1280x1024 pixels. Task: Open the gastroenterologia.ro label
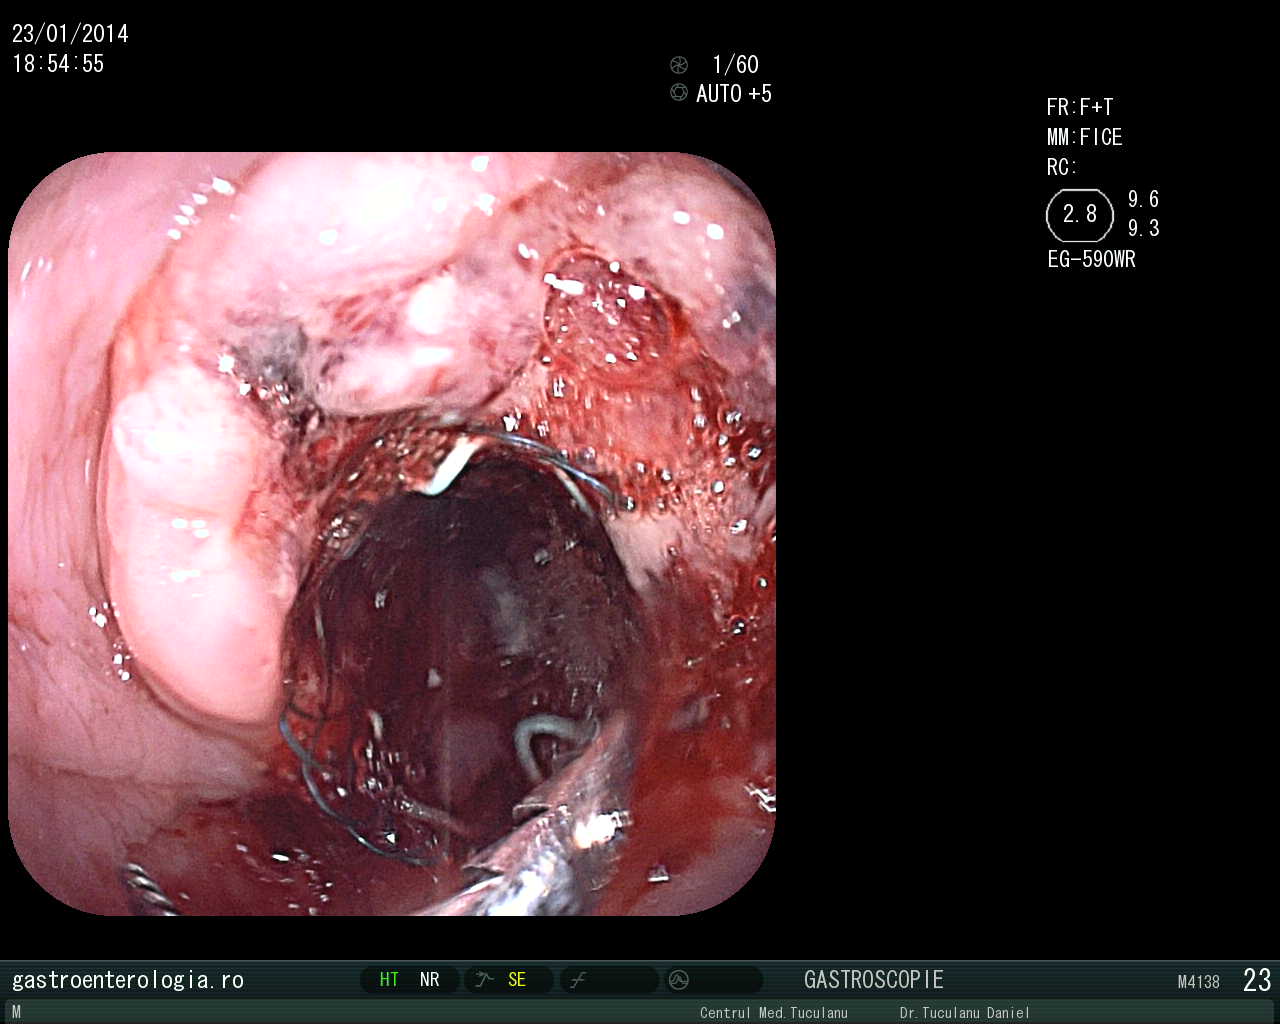click(128, 980)
